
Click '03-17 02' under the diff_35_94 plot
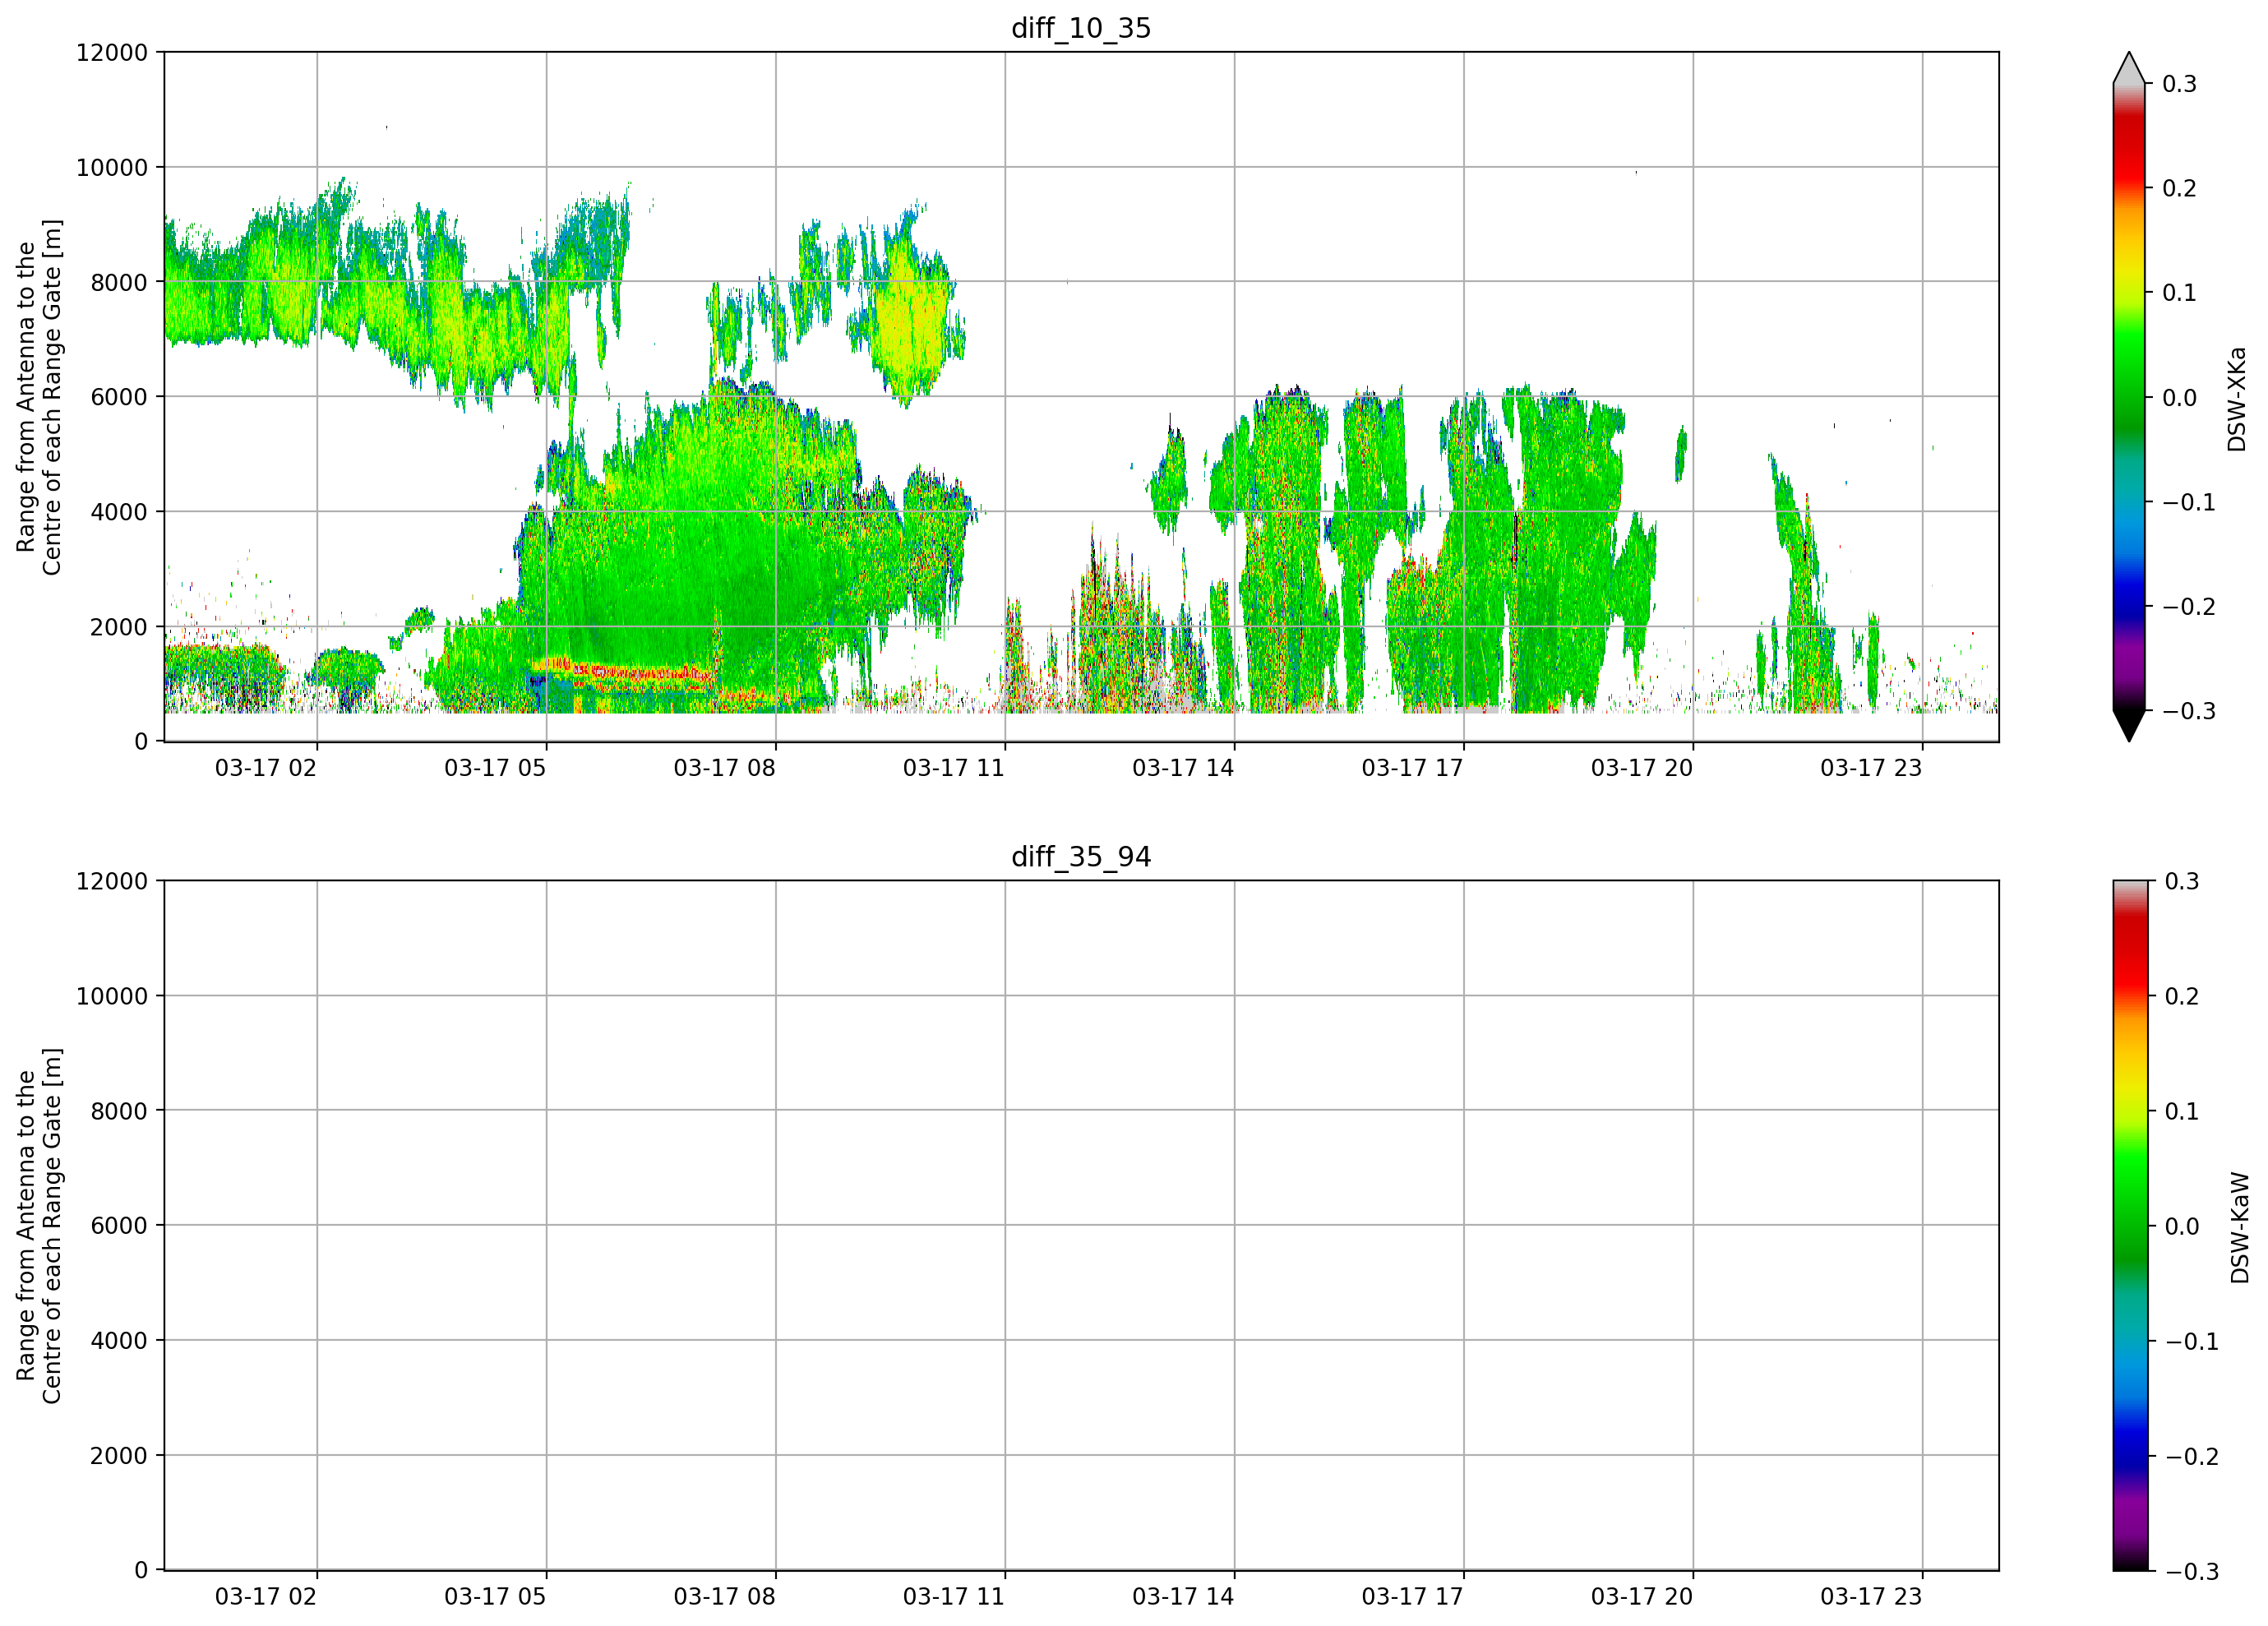266,1597
